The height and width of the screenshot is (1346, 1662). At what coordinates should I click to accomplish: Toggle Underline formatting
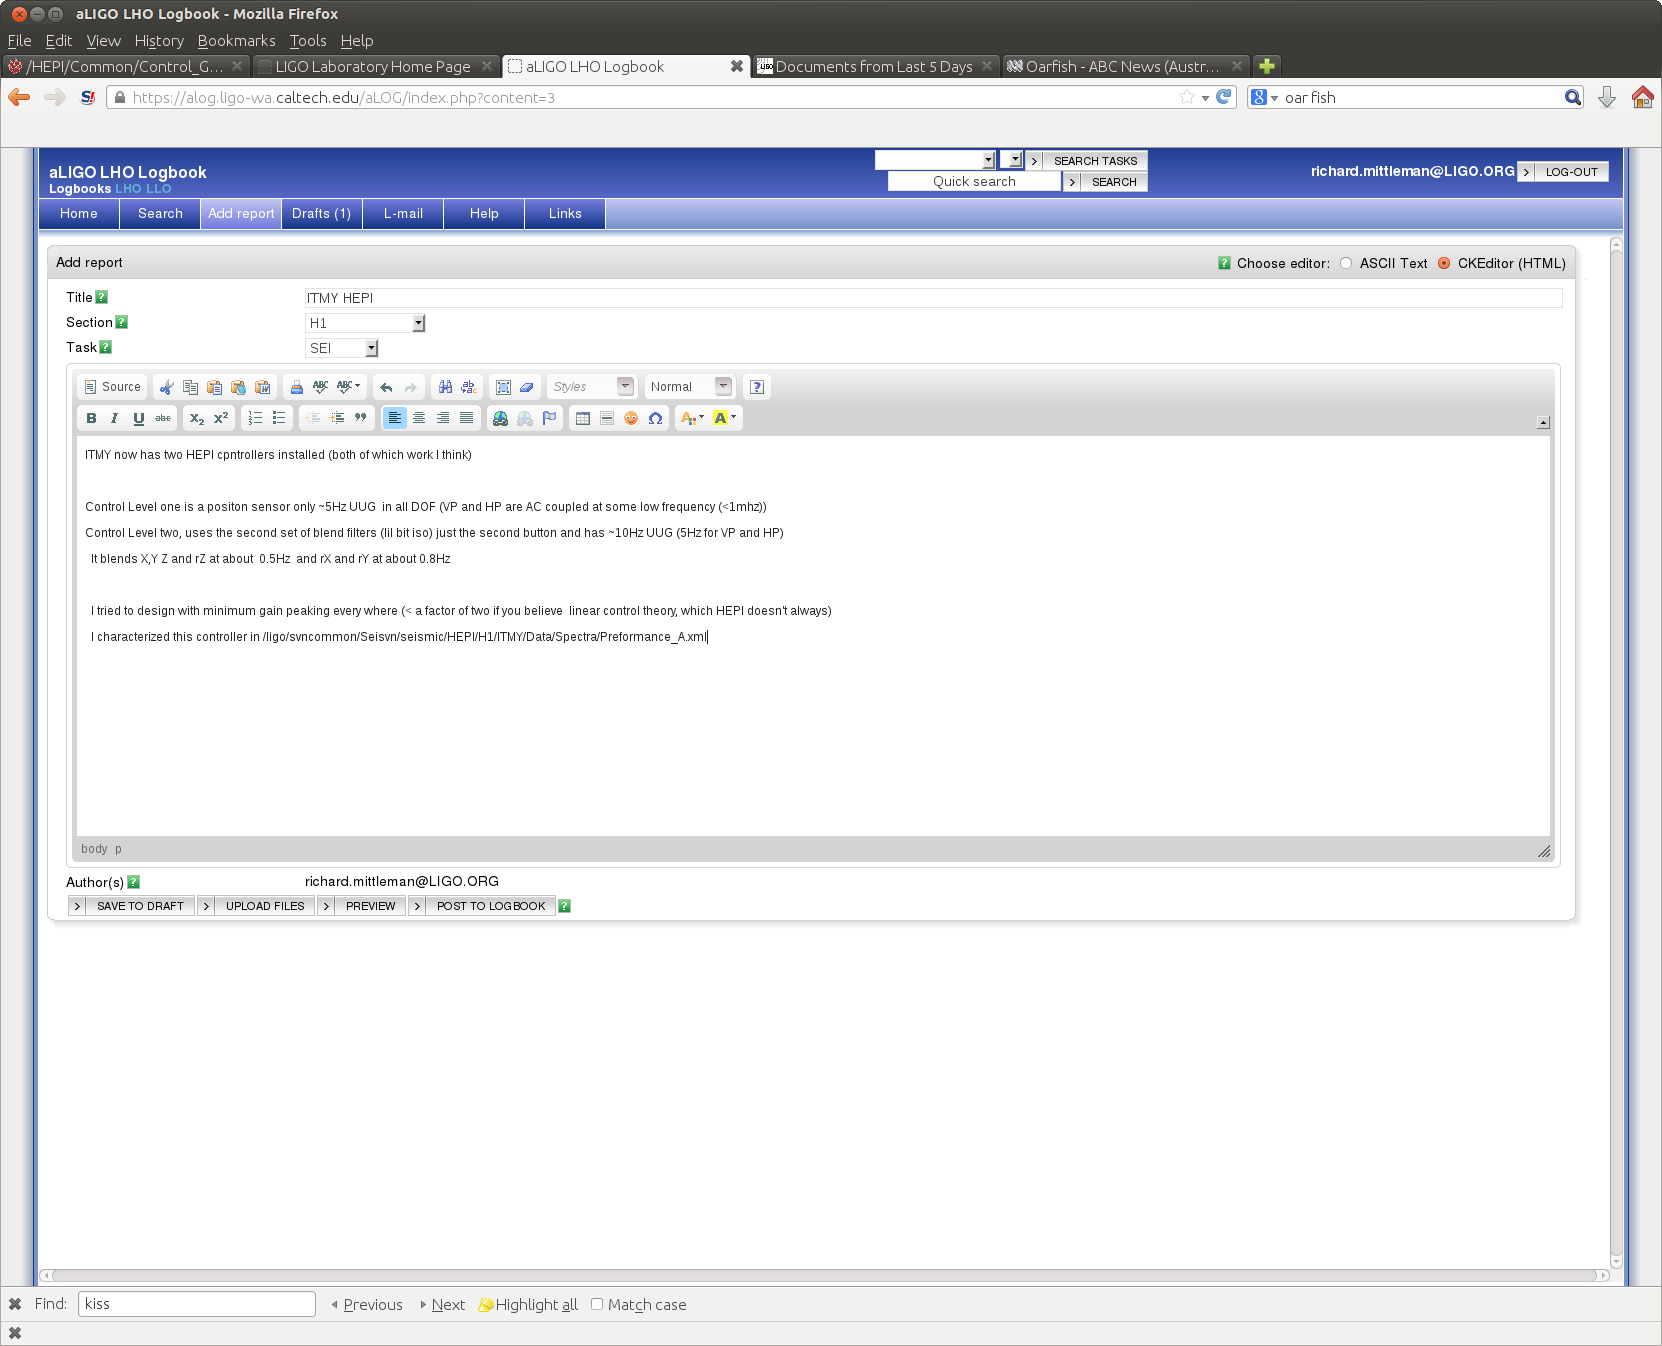coord(138,418)
